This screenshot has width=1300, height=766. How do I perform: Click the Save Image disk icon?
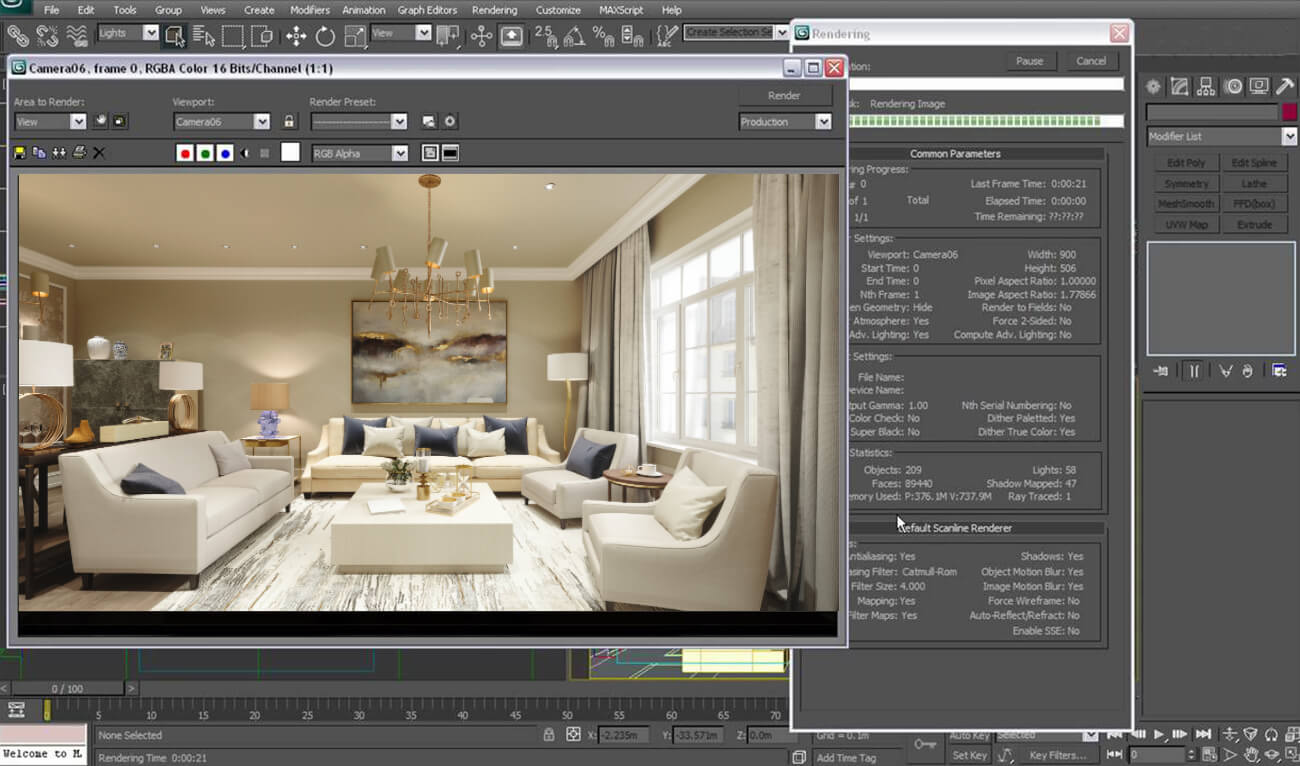tap(20, 153)
